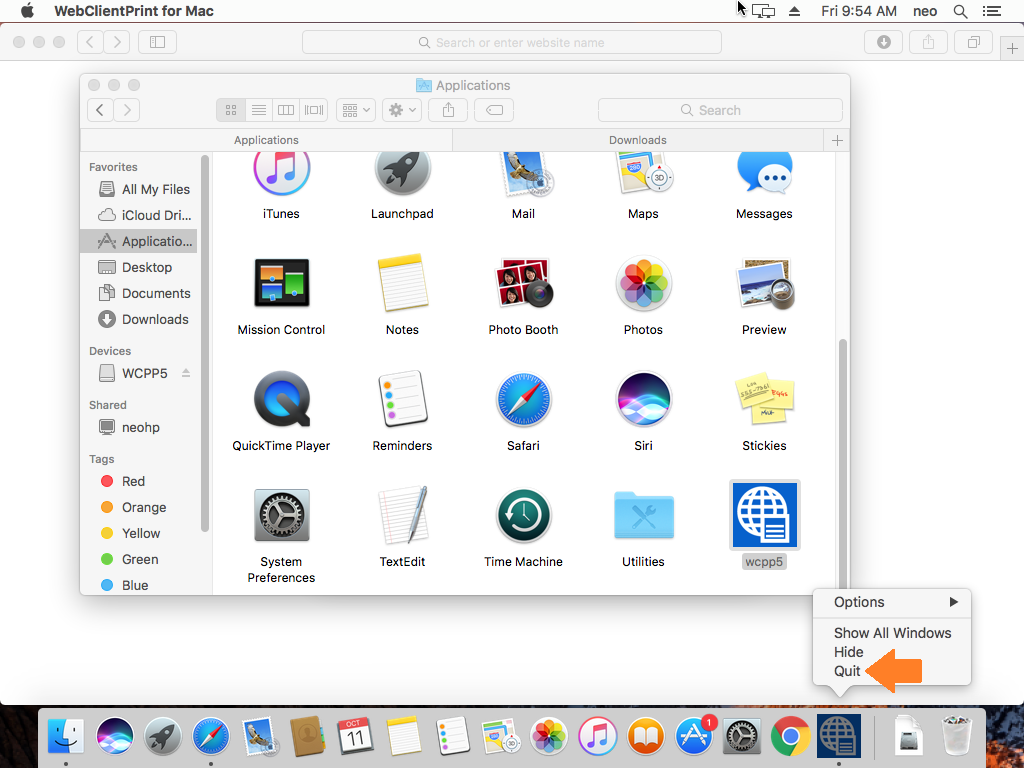This screenshot has width=1024, height=768.
Task: Select the TextEdit app icon
Action: tap(402, 515)
